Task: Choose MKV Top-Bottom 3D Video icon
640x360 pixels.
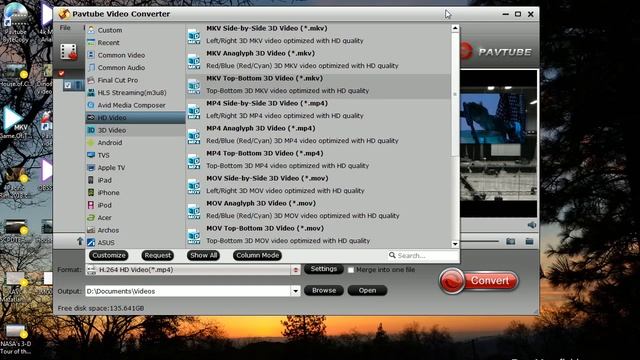Action: [x=194, y=86]
